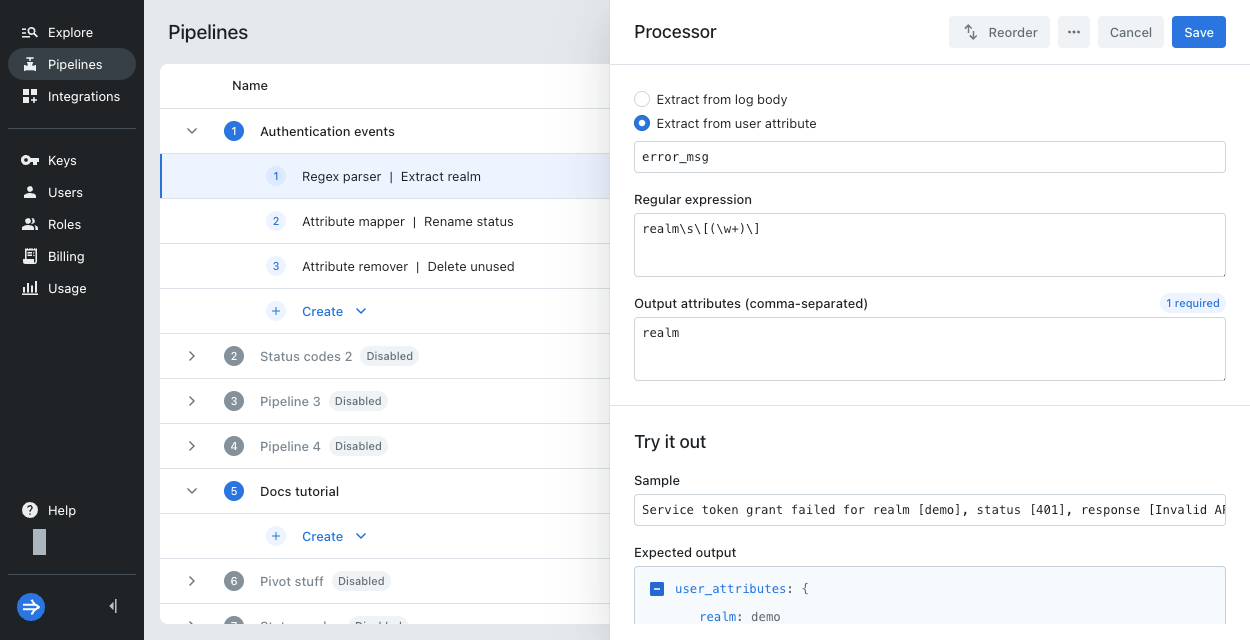The image size is (1250, 640).
Task: Open Integrations via its grid icon
Action: click(29, 96)
